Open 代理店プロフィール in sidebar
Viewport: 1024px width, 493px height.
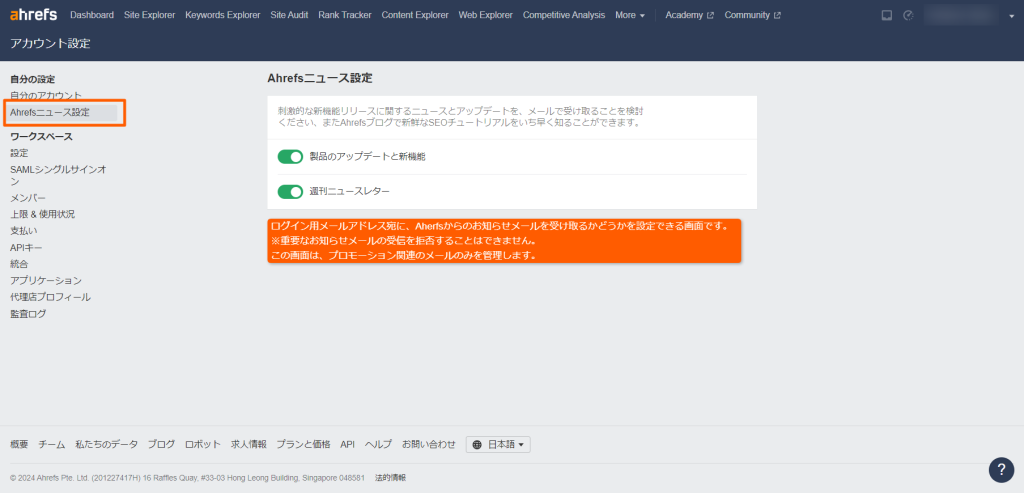[50, 297]
